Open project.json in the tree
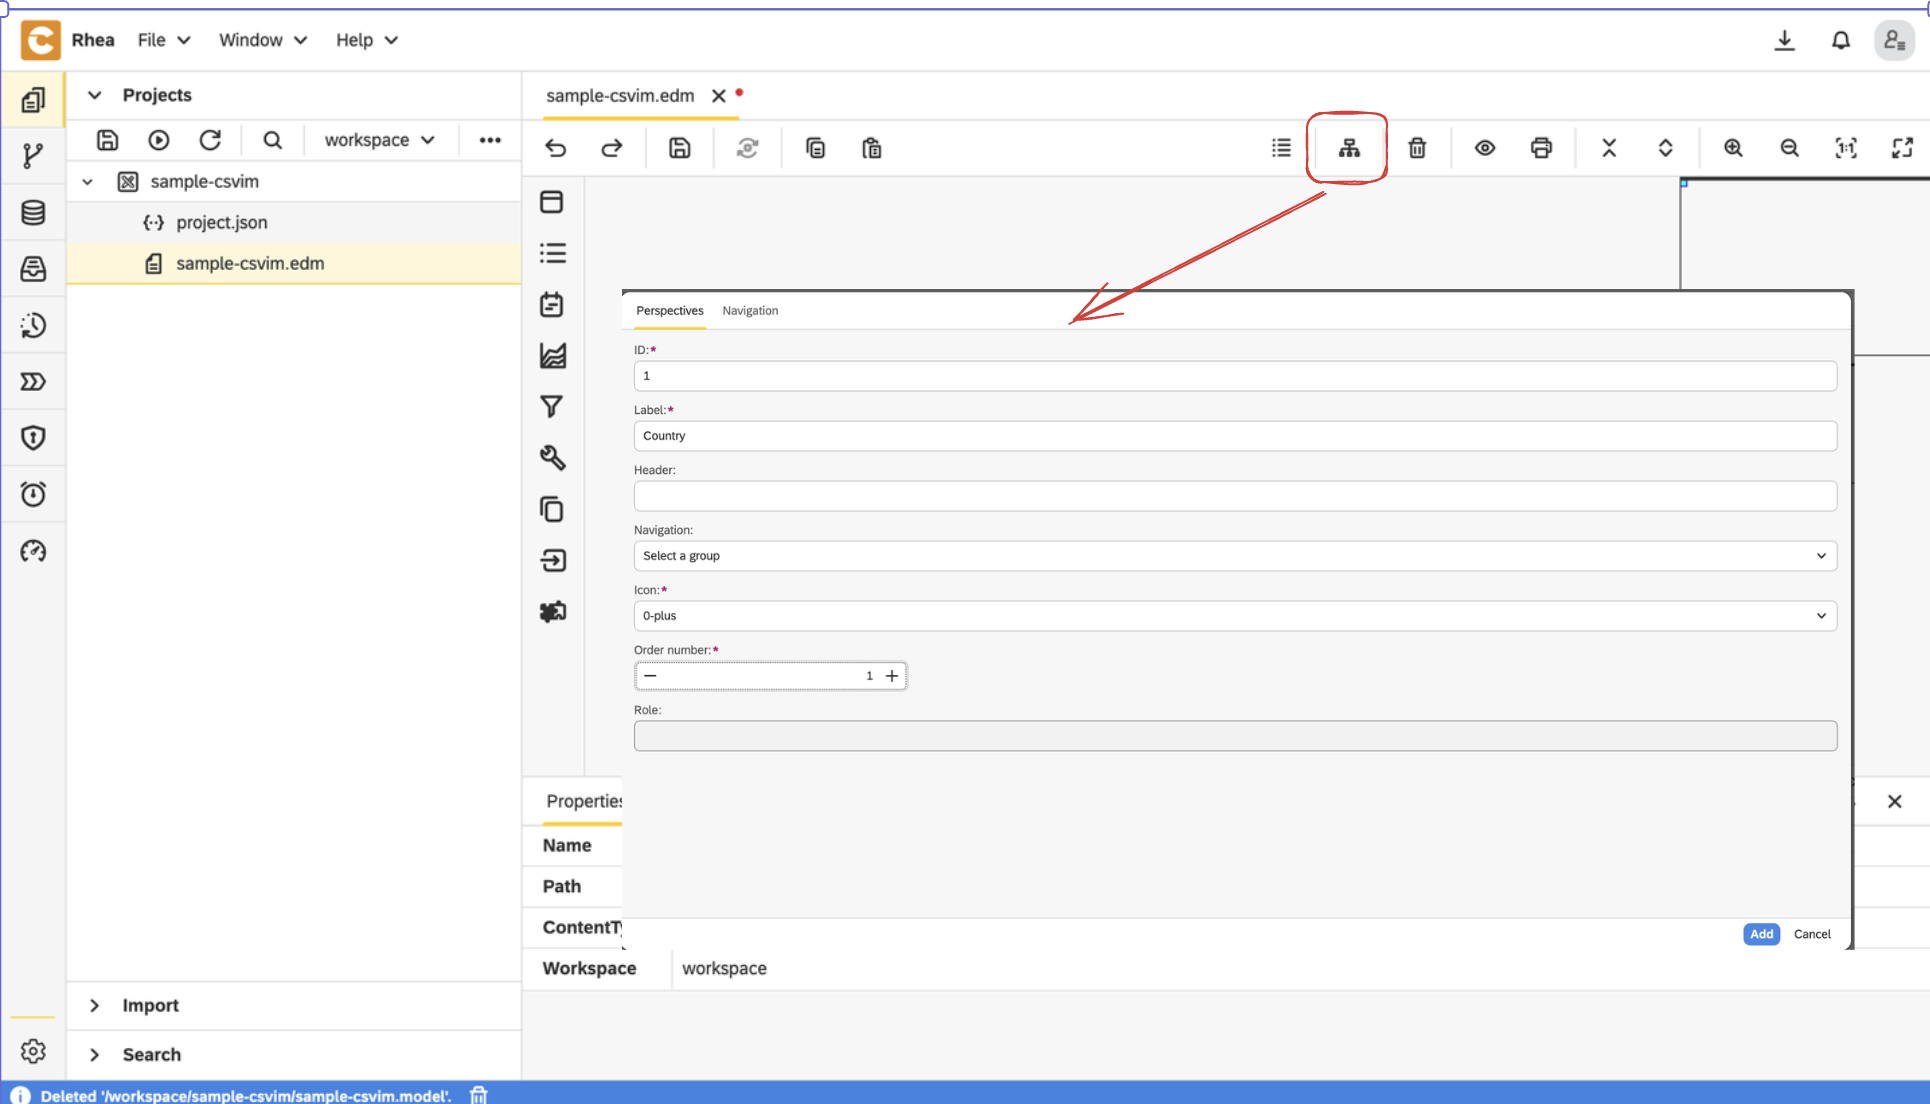Viewport: 1930px width, 1104px height. (x=221, y=223)
